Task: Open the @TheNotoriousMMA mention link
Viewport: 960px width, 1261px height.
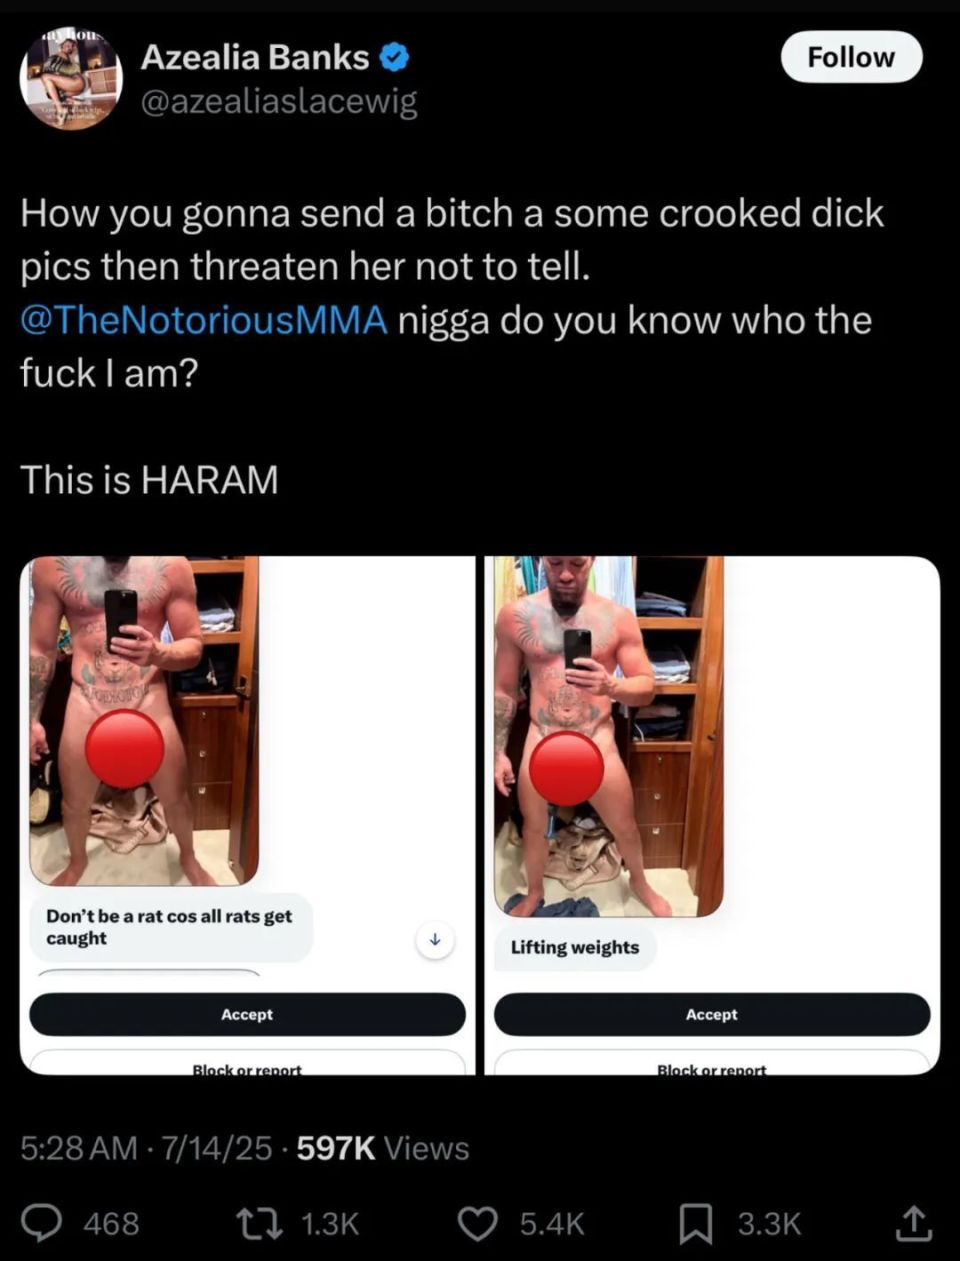Action: point(204,320)
